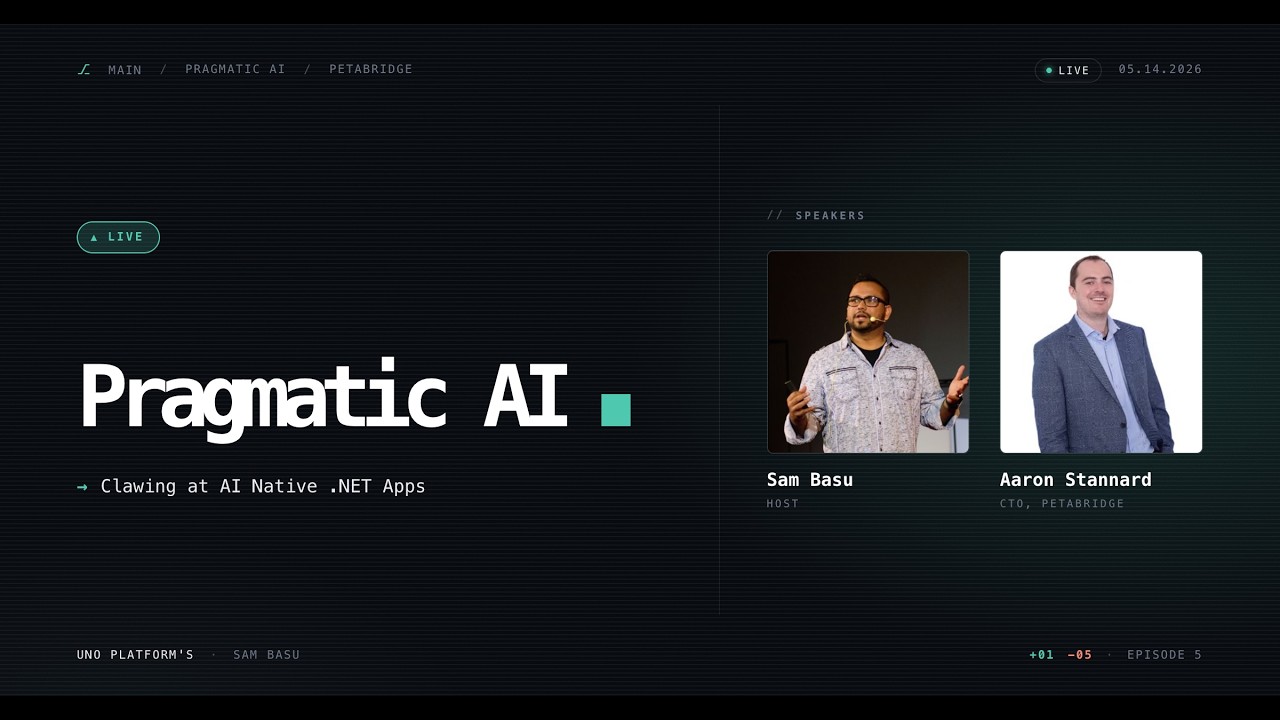Click the CTO, PETABRIDGE label

point(1062,504)
